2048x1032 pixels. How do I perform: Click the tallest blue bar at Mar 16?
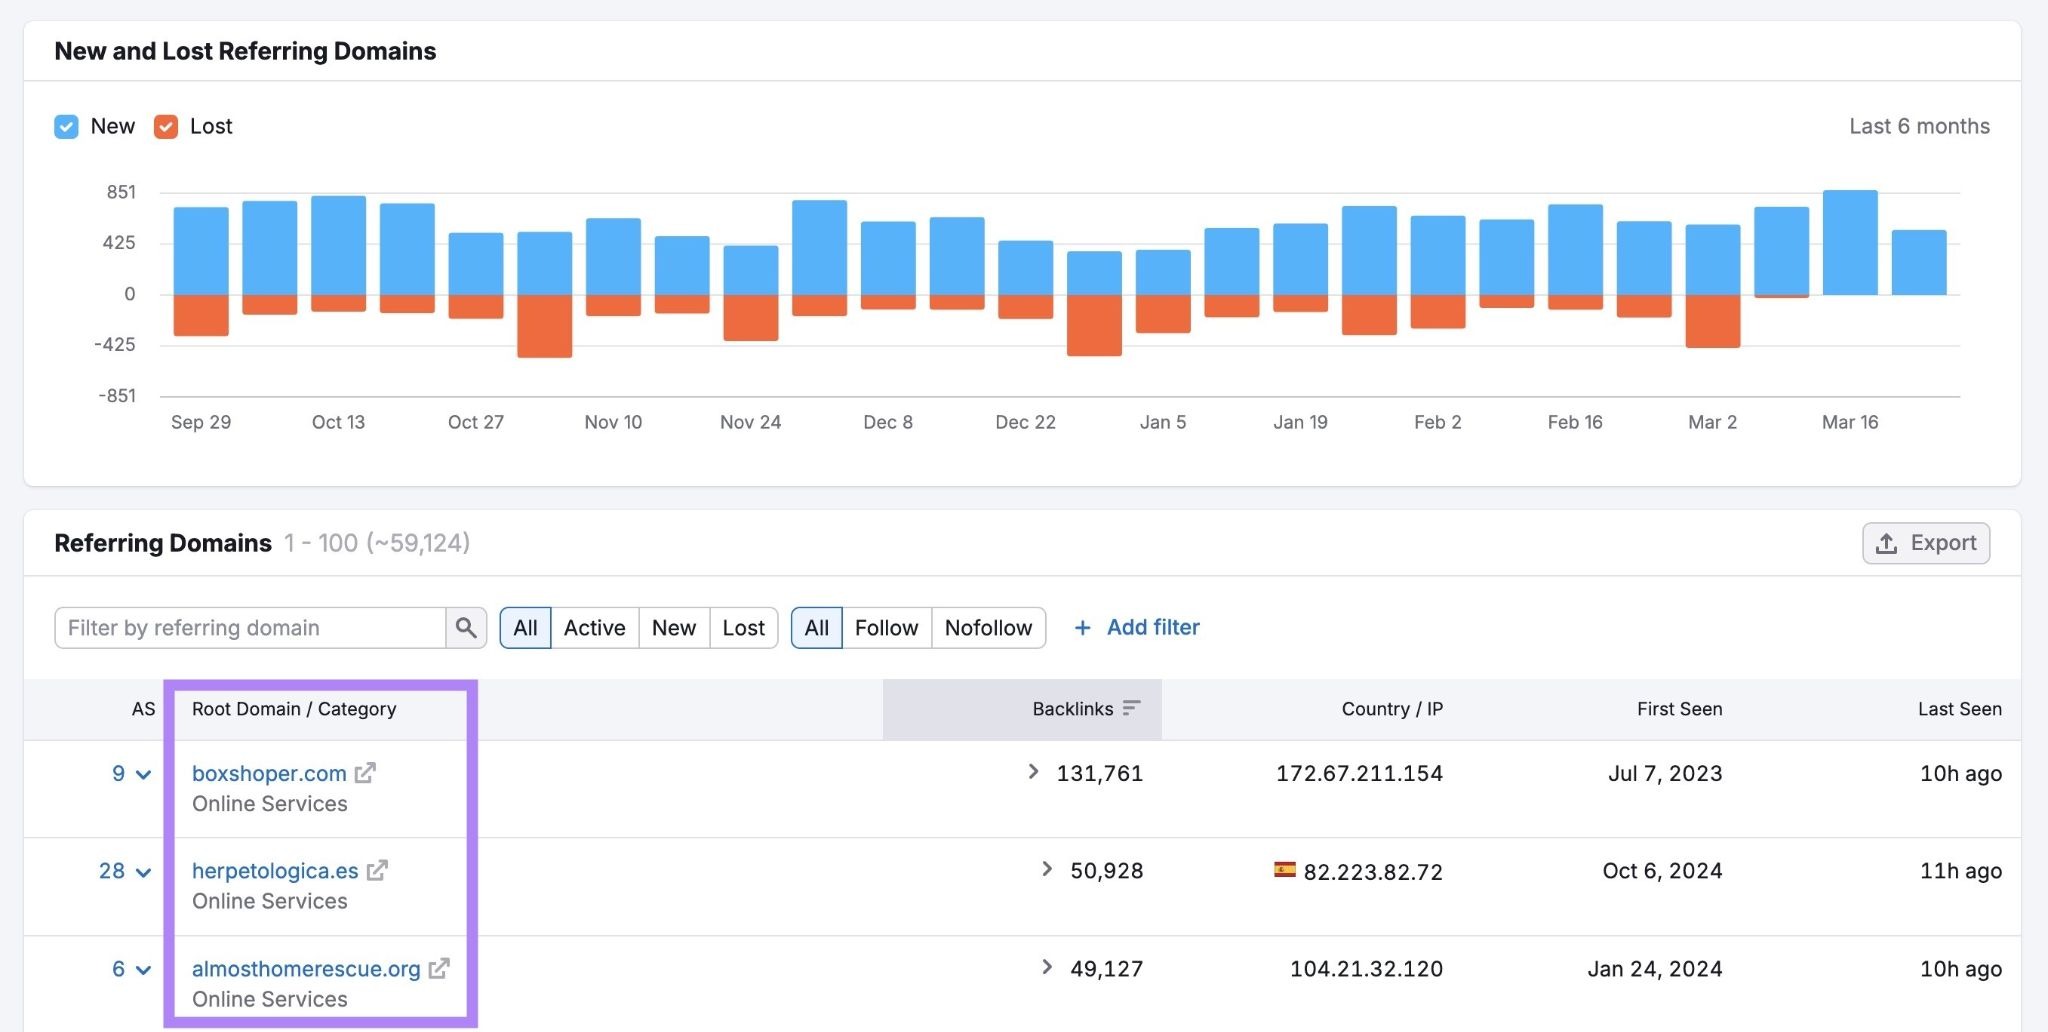1849,242
